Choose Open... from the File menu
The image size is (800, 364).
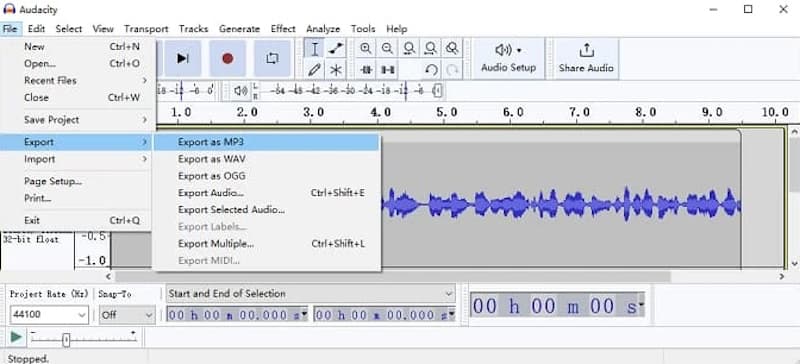point(76,63)
